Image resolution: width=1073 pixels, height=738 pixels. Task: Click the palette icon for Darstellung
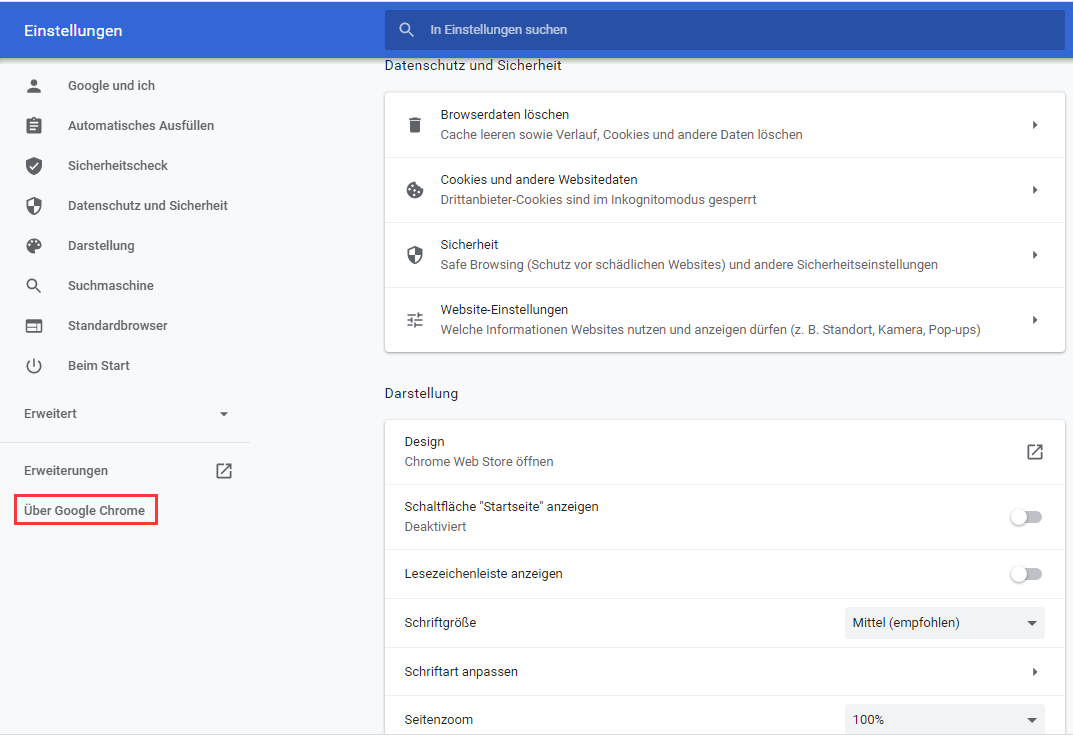point(34,246)
